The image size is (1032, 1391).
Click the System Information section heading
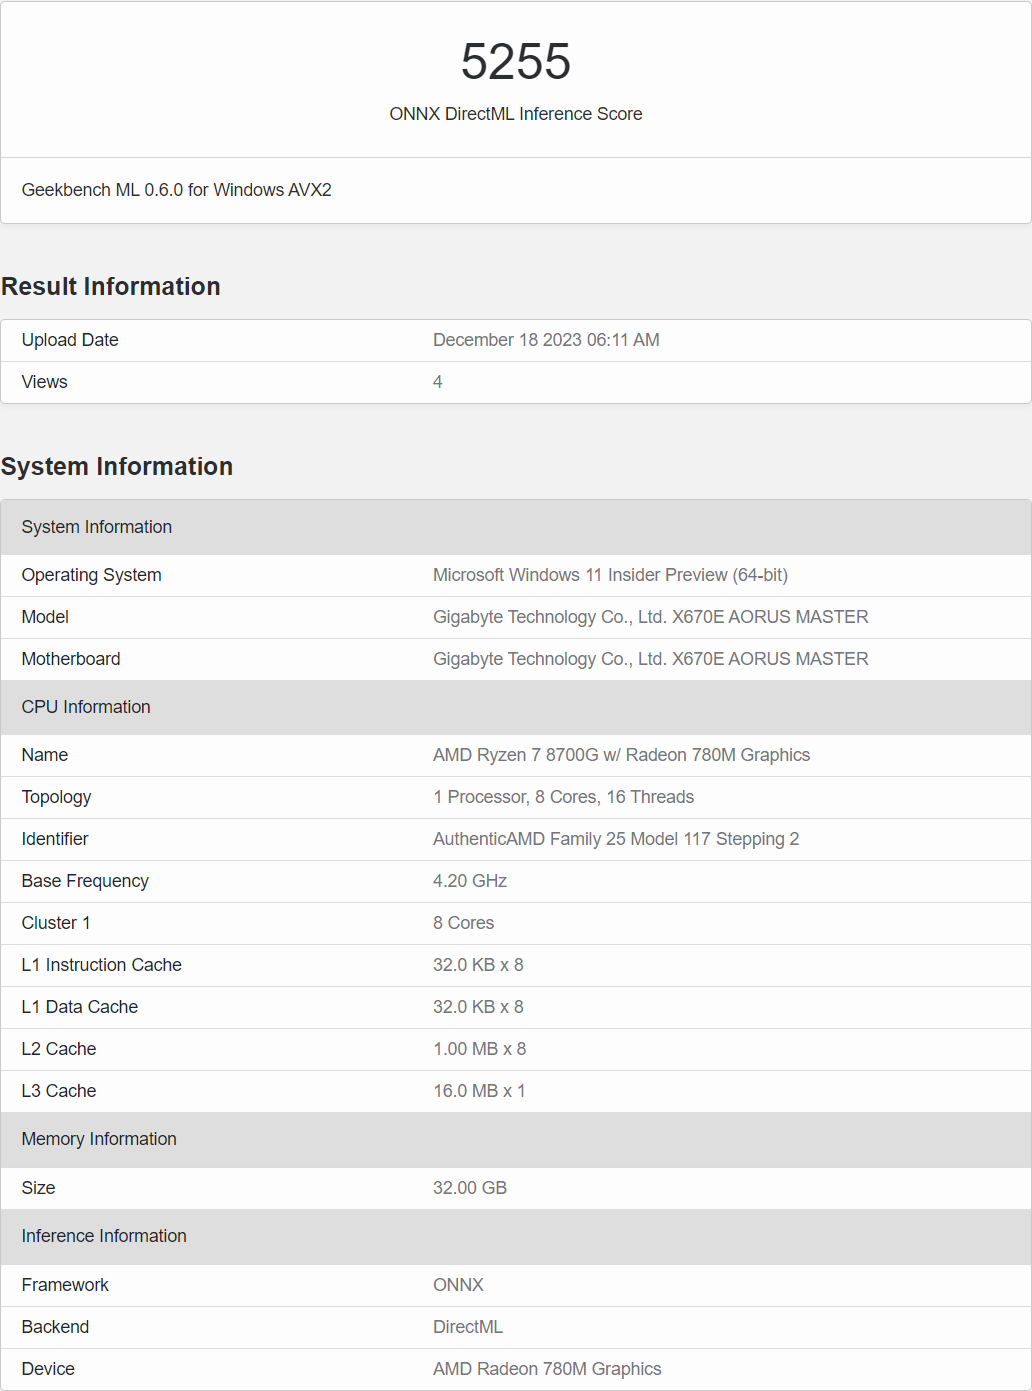click(117, 467)
